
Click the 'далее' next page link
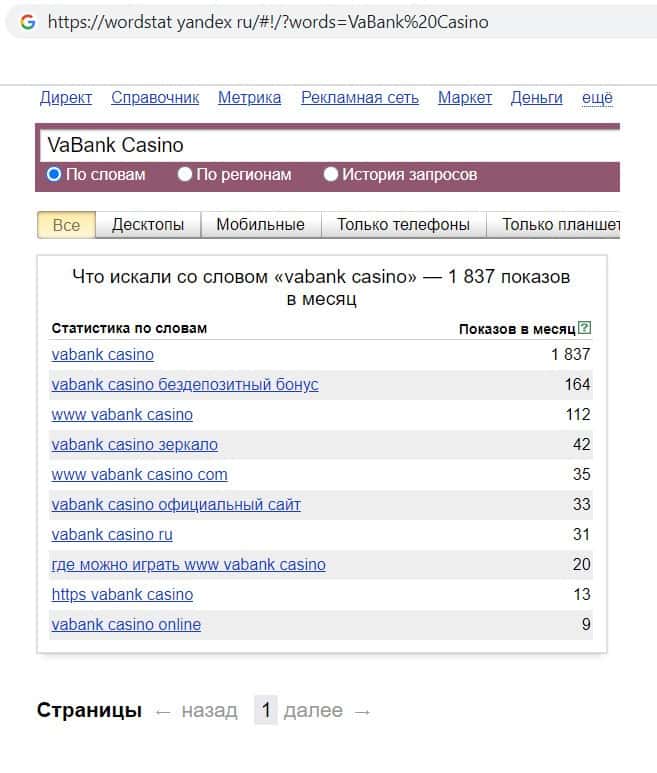[313, 710]
